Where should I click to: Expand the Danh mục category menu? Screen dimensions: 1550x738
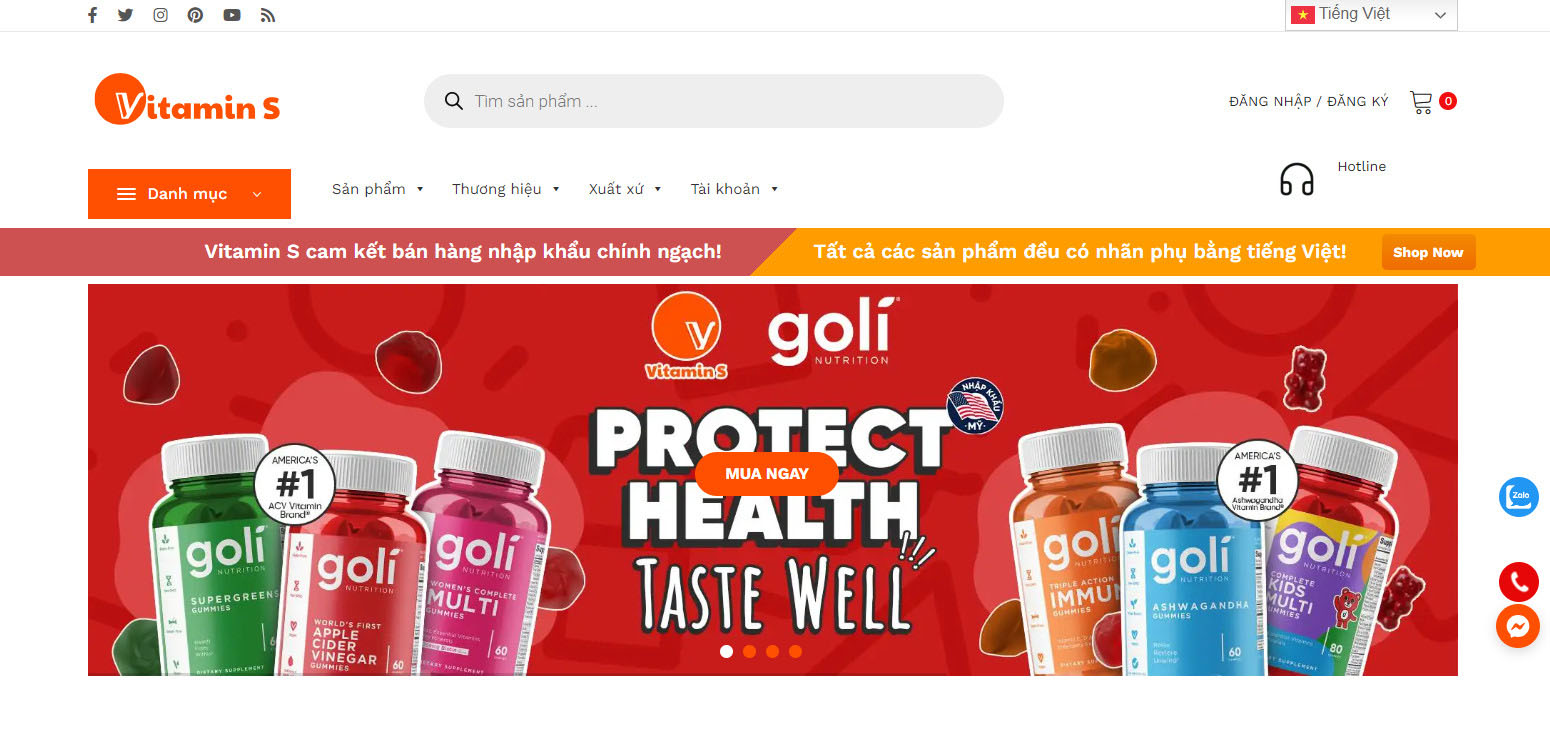(x=189, y=194)
